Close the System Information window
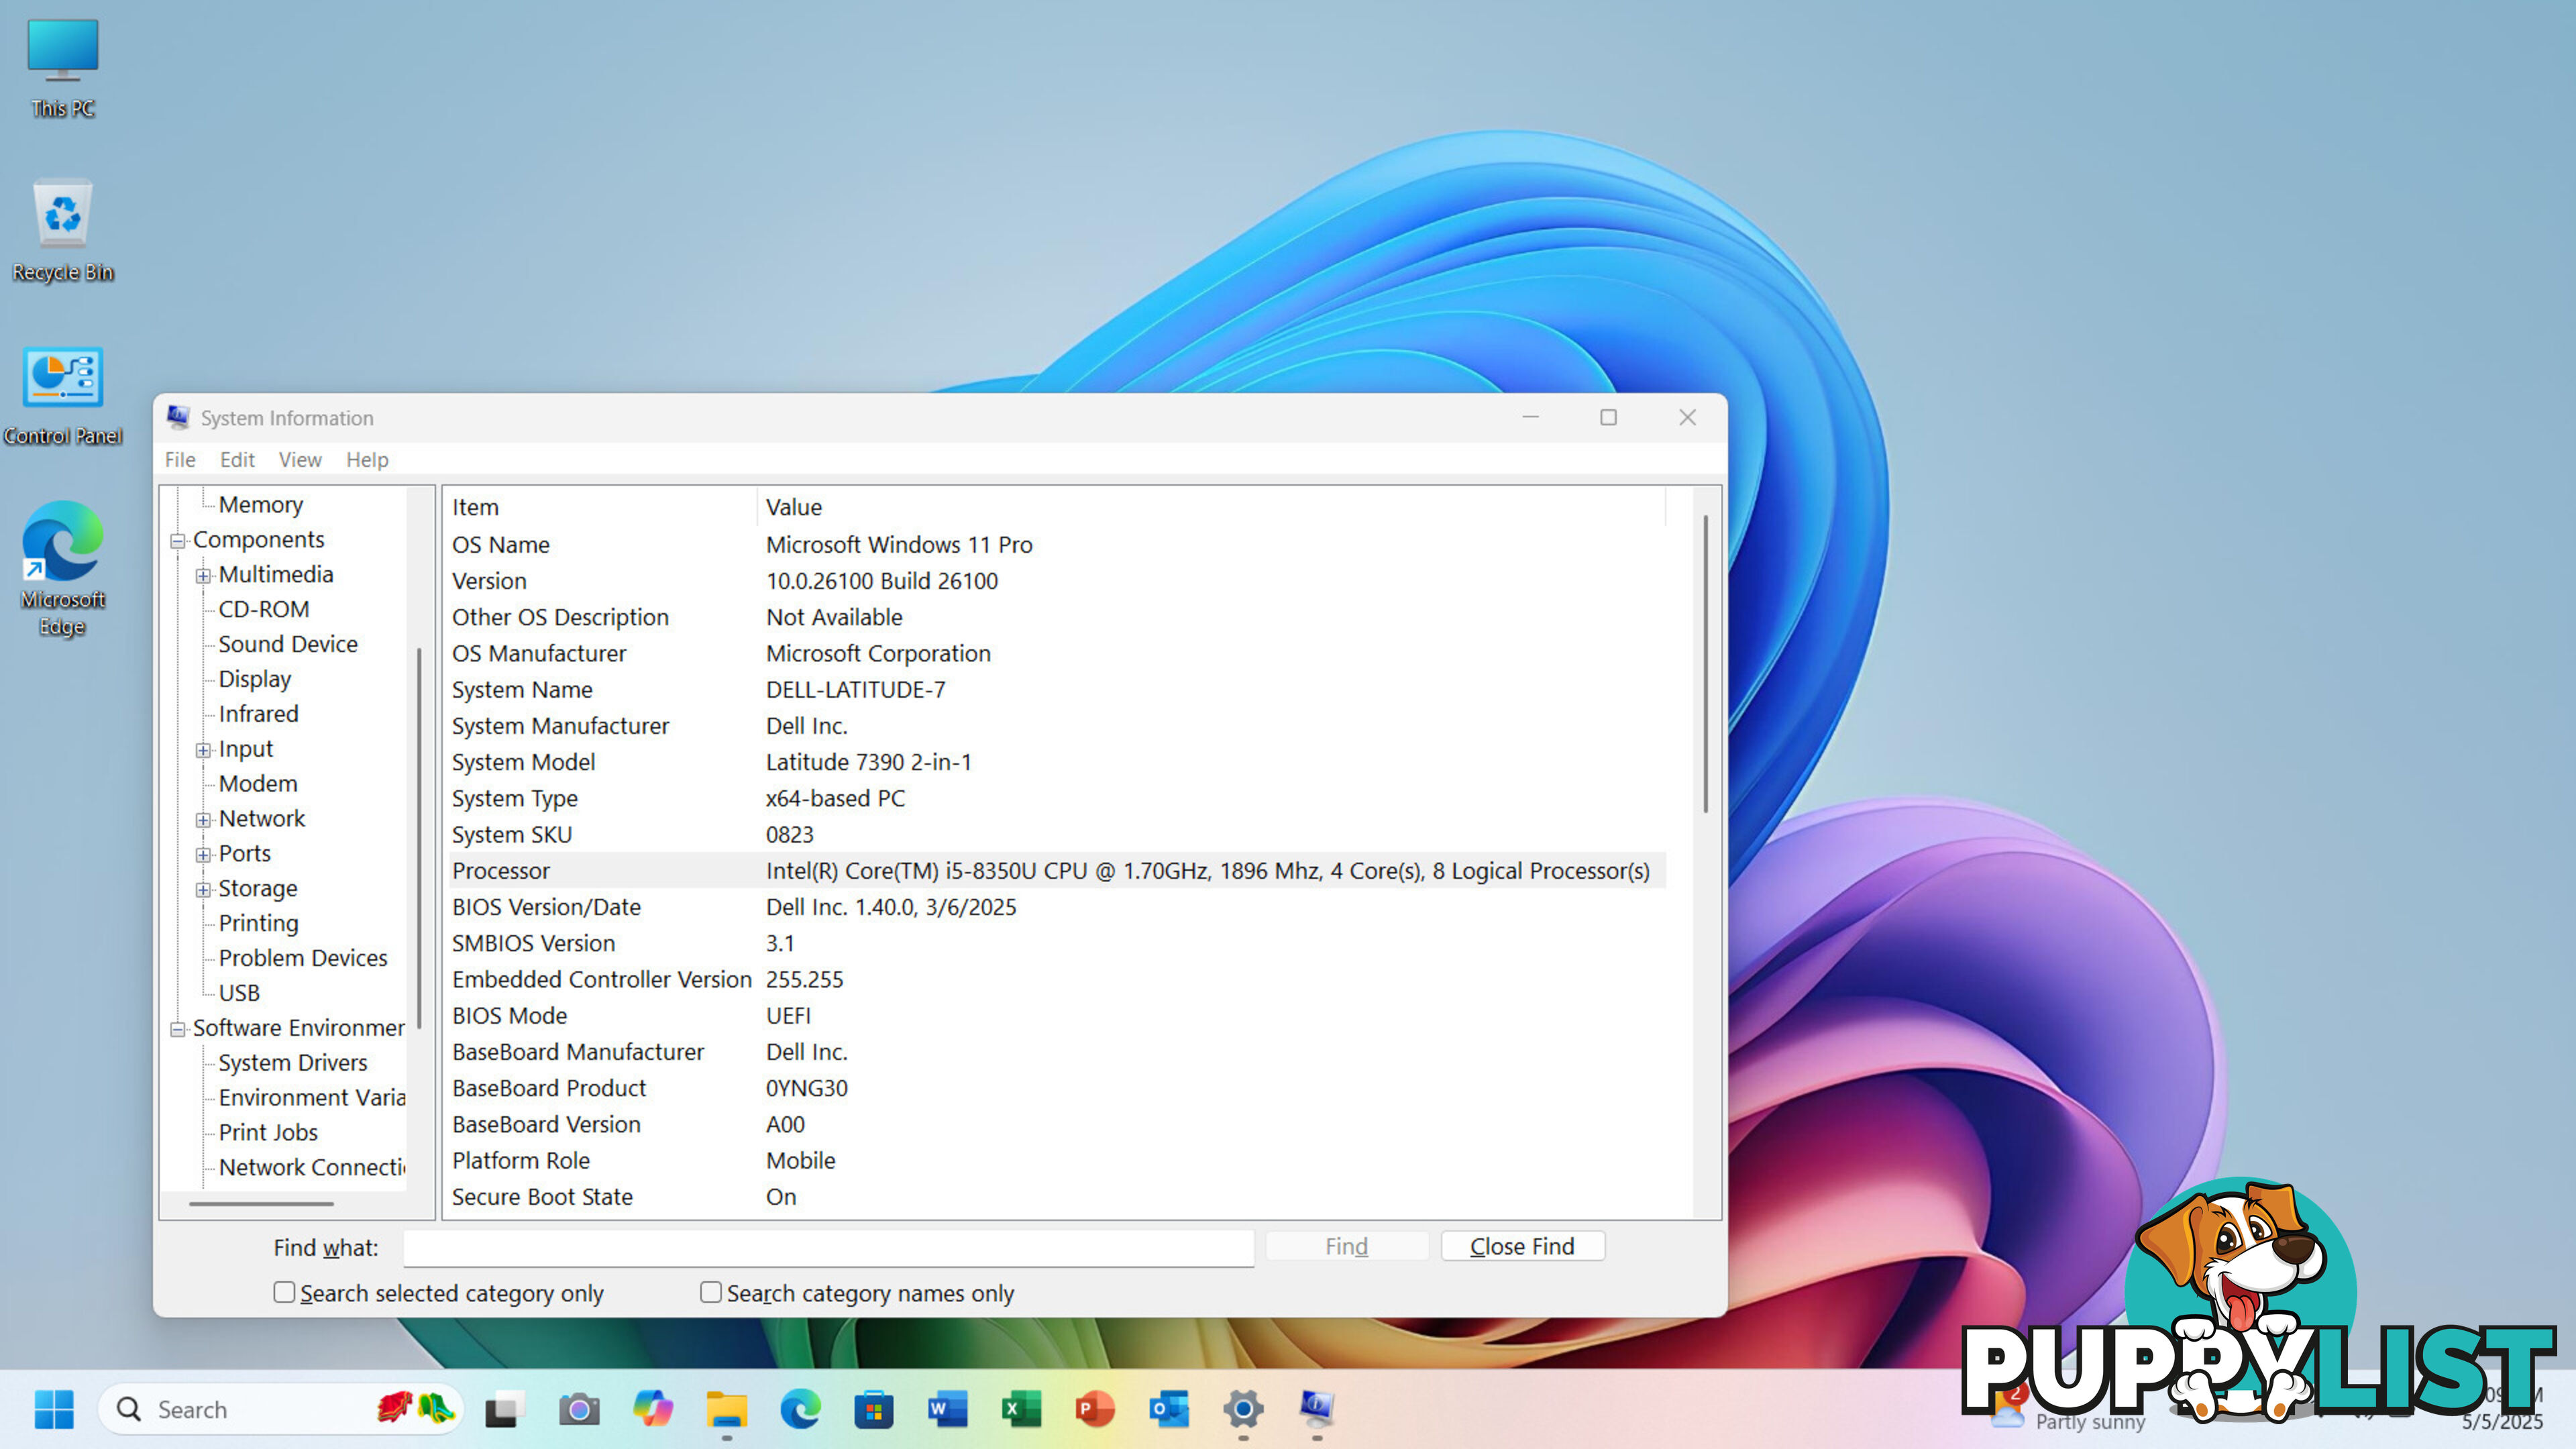 (x=1687, y=417)
